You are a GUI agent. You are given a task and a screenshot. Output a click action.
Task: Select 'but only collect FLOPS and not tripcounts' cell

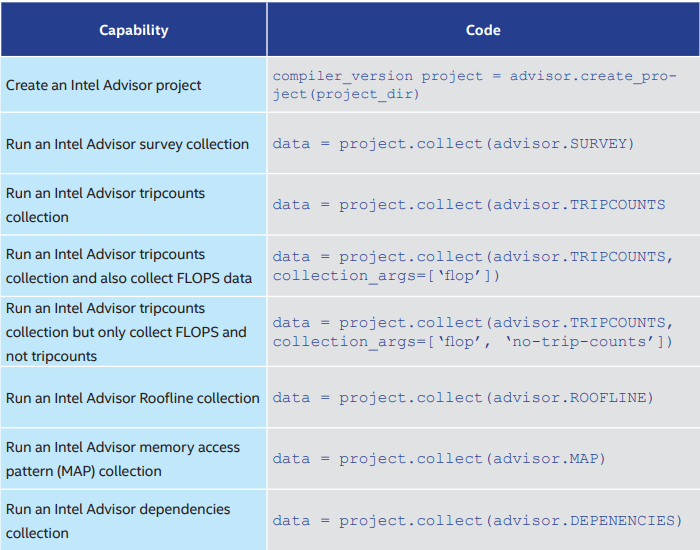tap(133, 332)
